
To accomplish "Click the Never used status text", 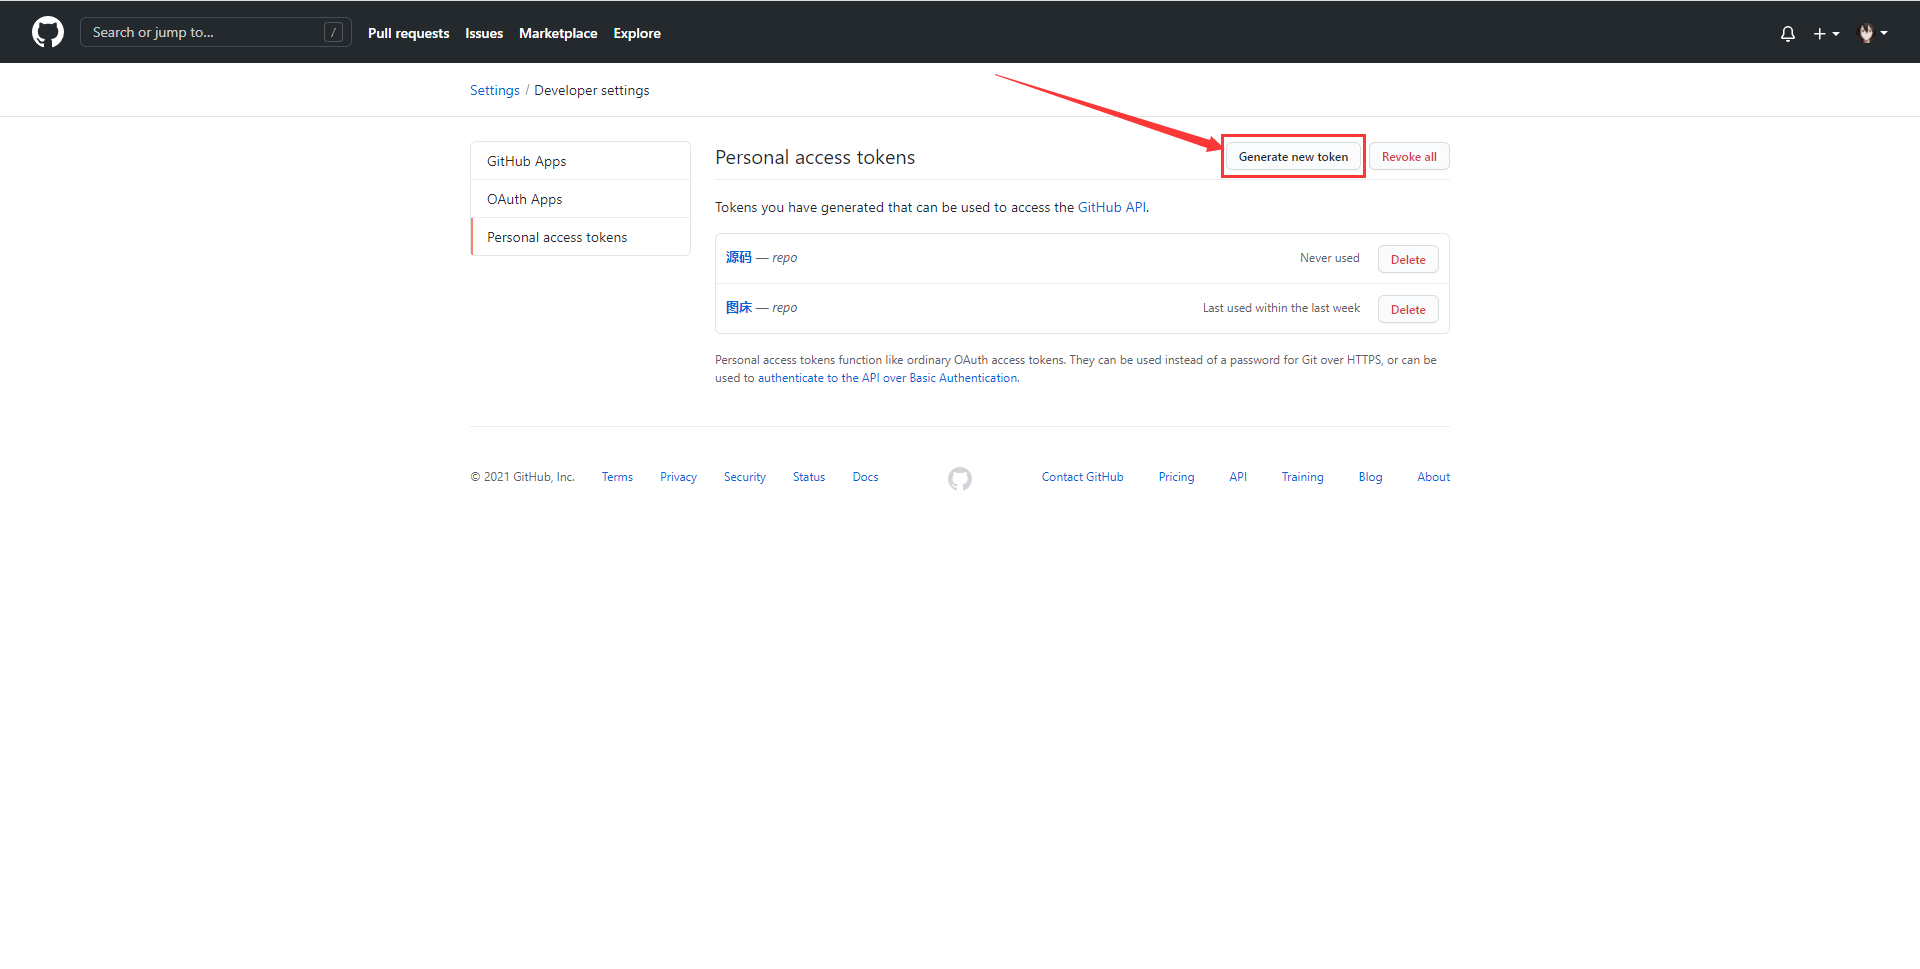I will click(1330, 258).
